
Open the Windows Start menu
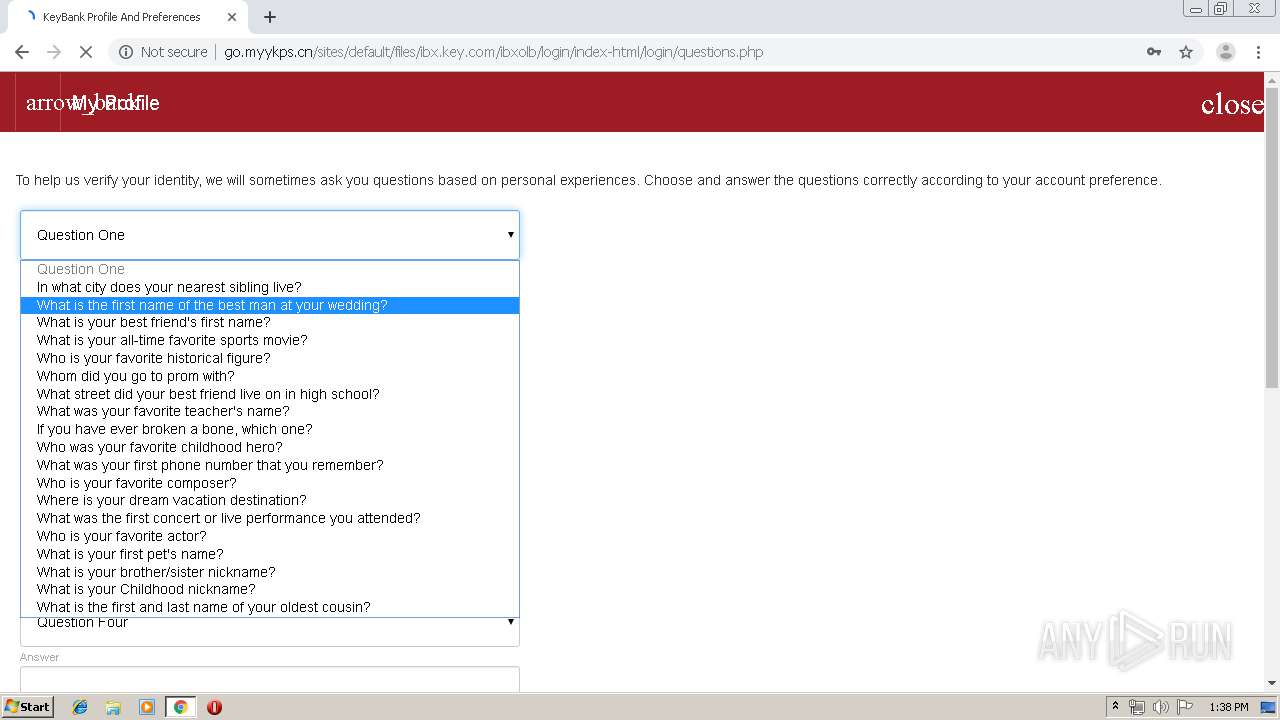tap(27, 707)
